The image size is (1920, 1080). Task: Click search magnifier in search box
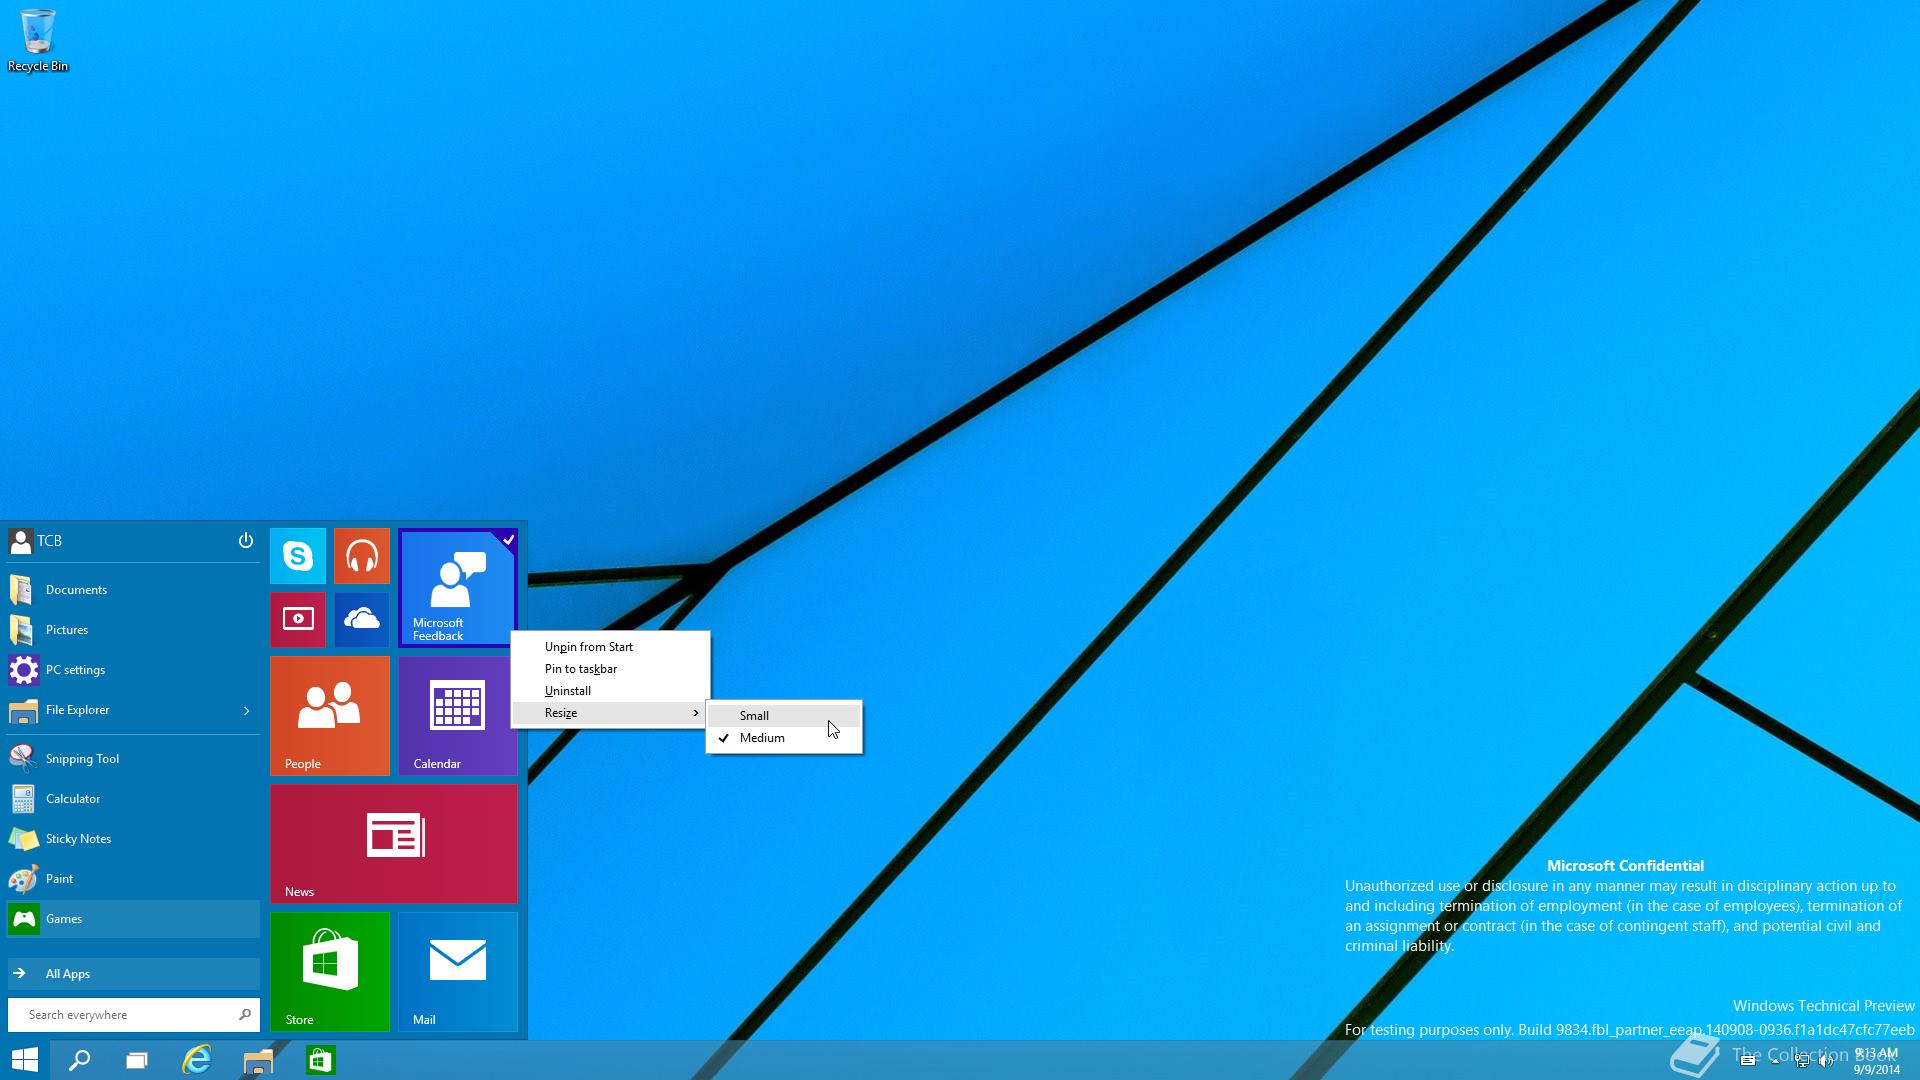[x=245, y=1015]
